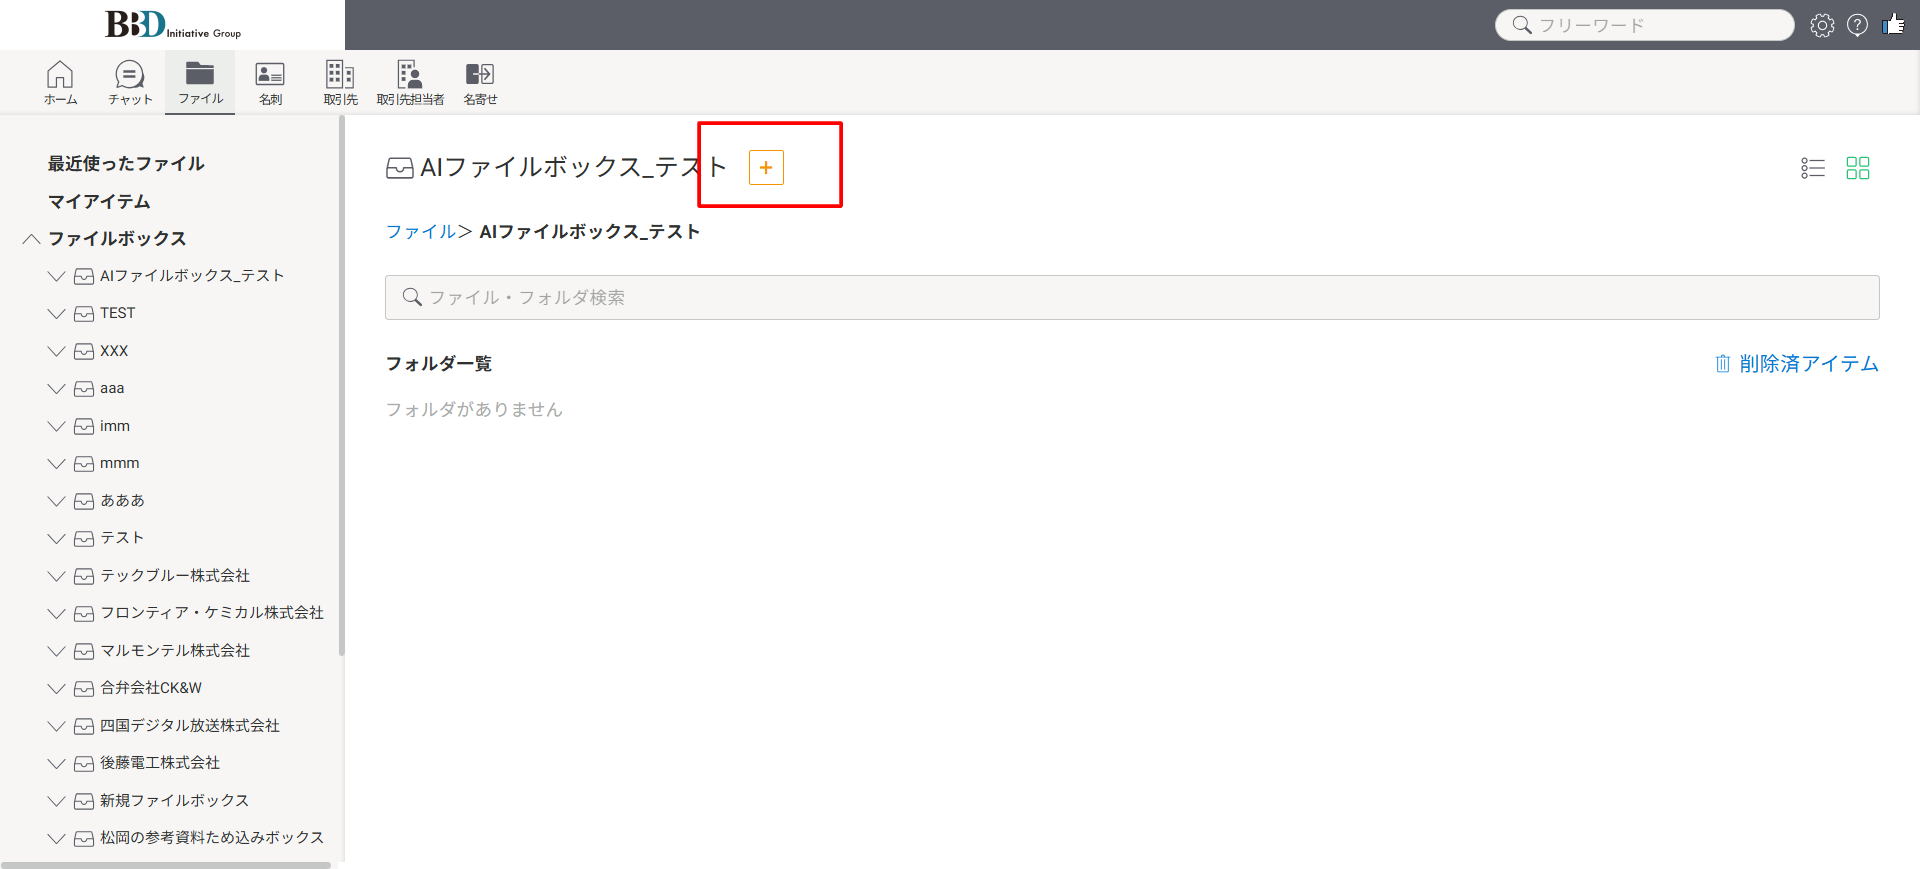The height and width of the screenshot is (869, 1920).
Task: Open the 取引先担当者 tab
Action: pos(410,83)
